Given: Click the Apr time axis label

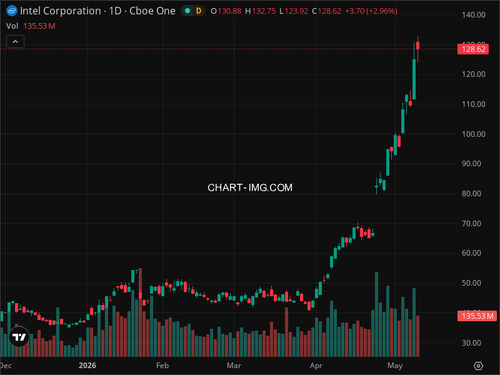Looking at the screenshot, I should click(x=316, y=366).
